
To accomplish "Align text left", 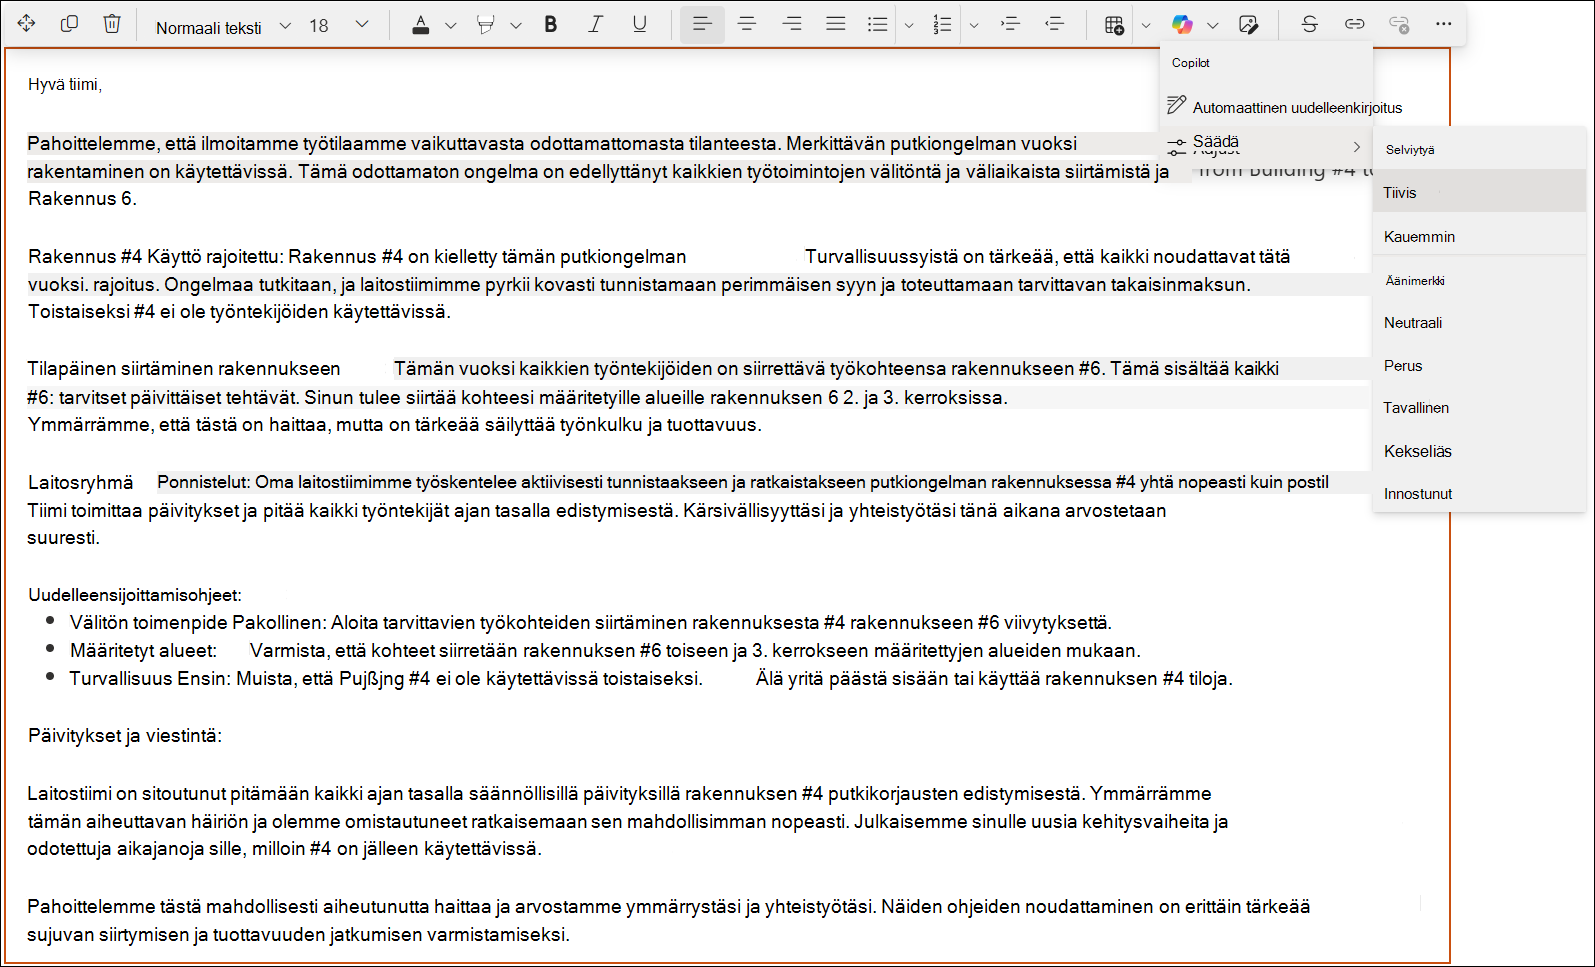I will pos(702,24).
